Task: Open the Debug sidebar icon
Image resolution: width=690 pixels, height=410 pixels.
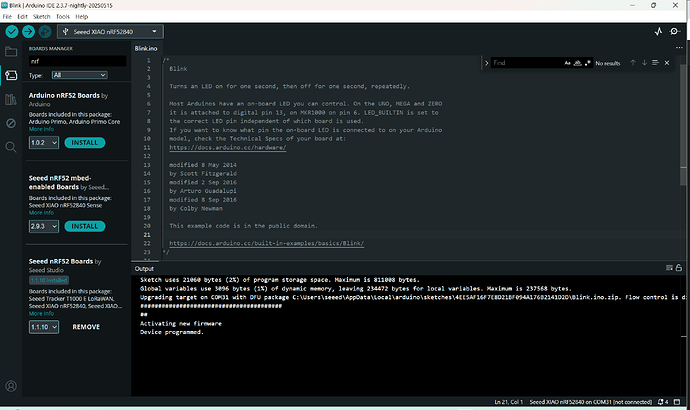Action: point(11,123)
